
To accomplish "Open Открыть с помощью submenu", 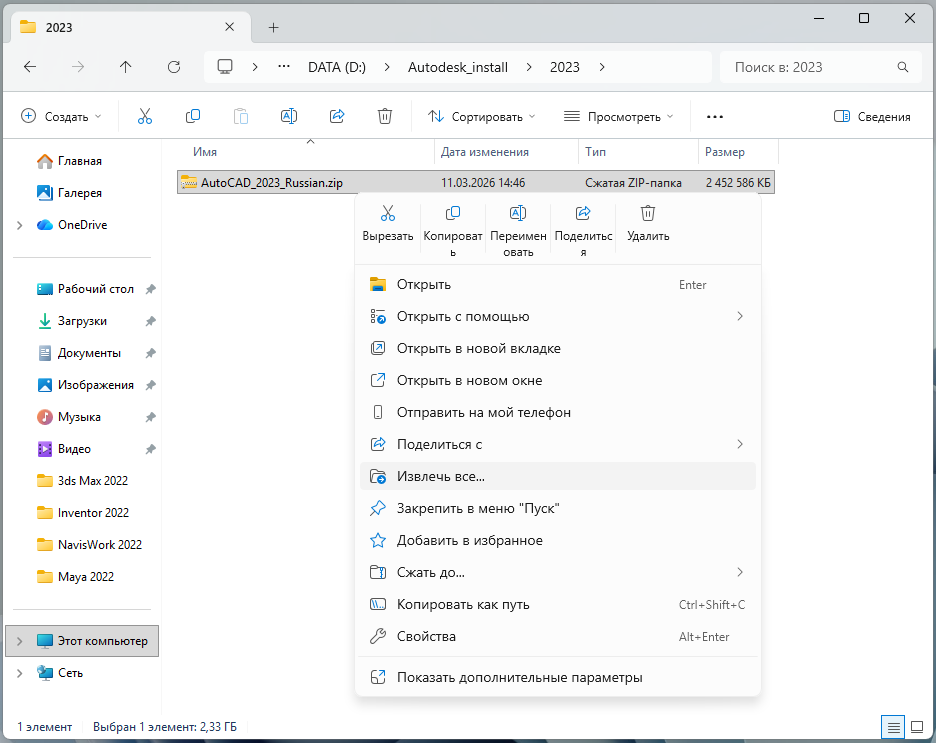I will click(x=558, y=316).
